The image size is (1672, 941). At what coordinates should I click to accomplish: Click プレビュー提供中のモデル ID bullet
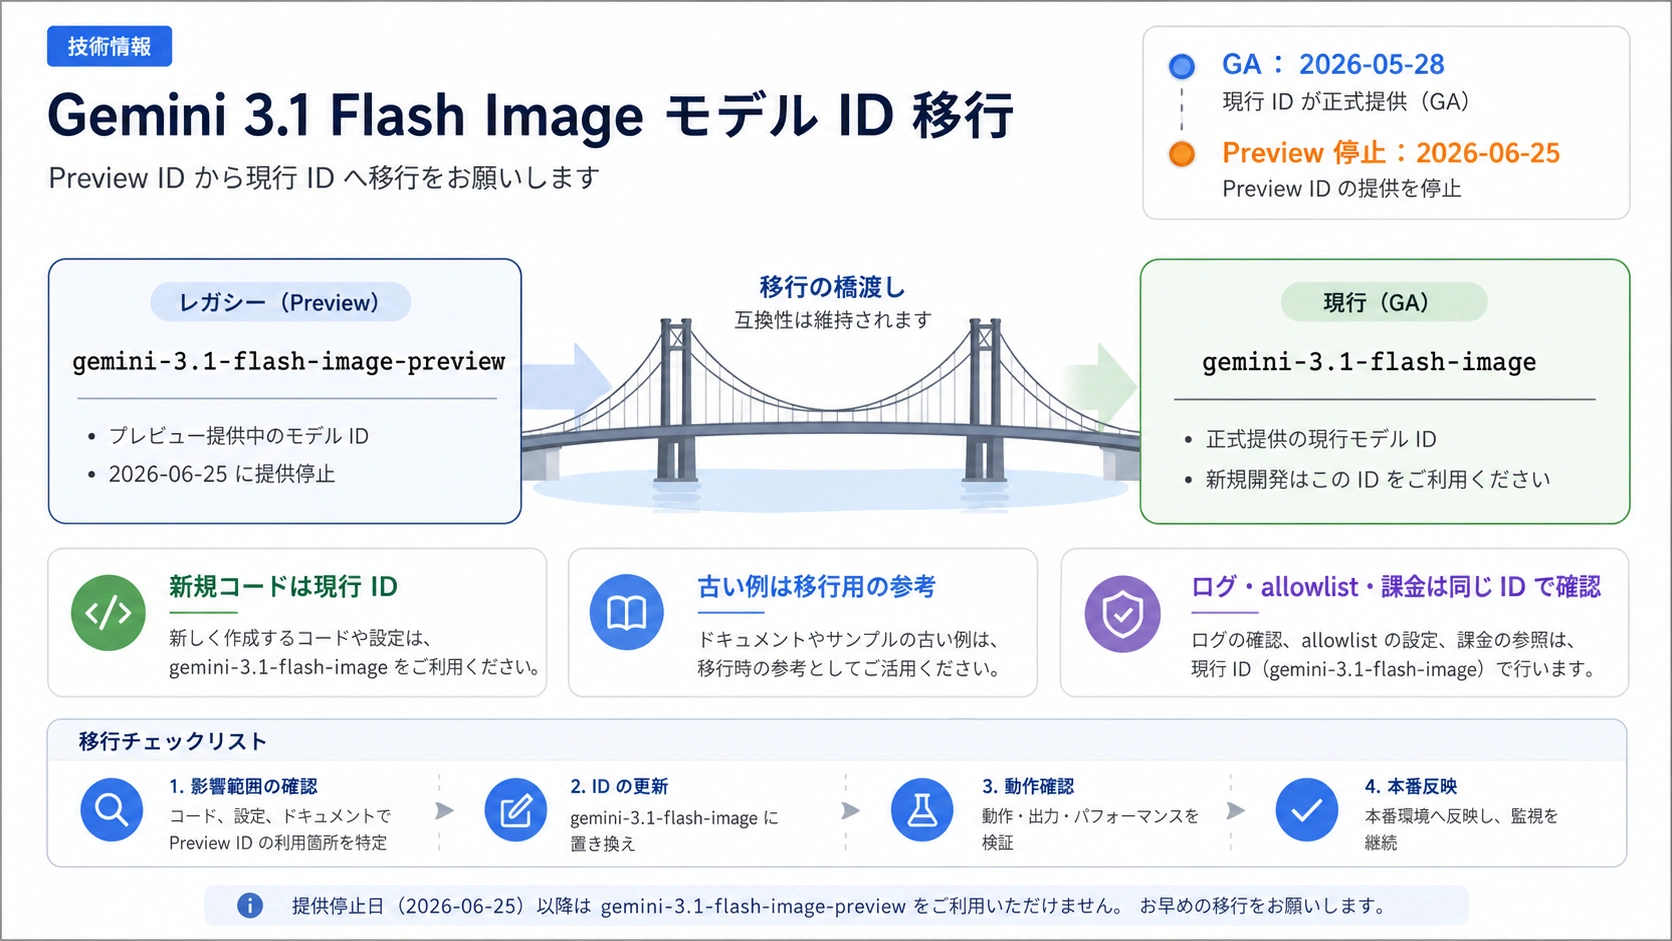click(x=239, y=436)
